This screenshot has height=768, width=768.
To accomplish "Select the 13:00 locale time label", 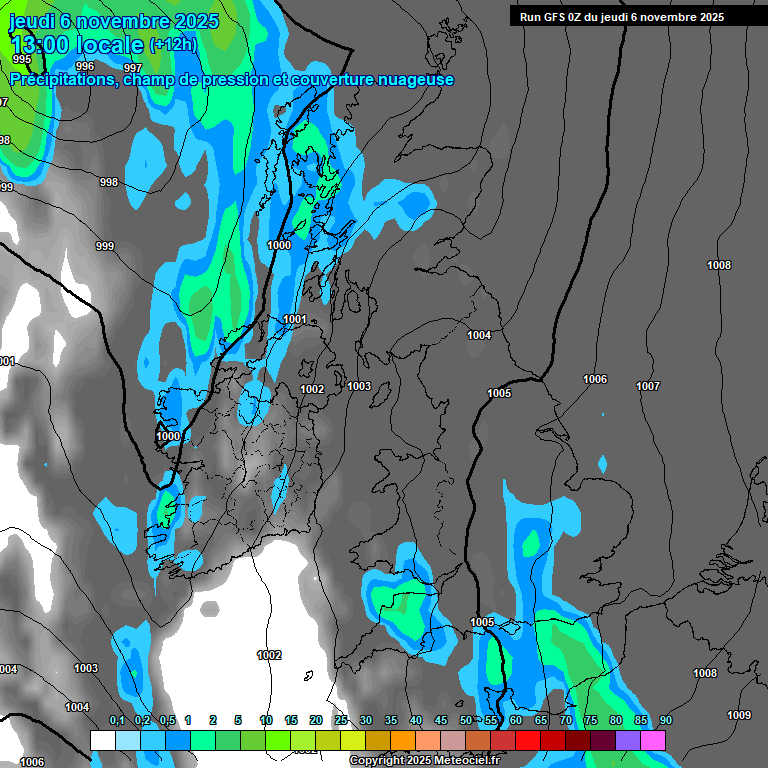I will click(x=77, y=45).
